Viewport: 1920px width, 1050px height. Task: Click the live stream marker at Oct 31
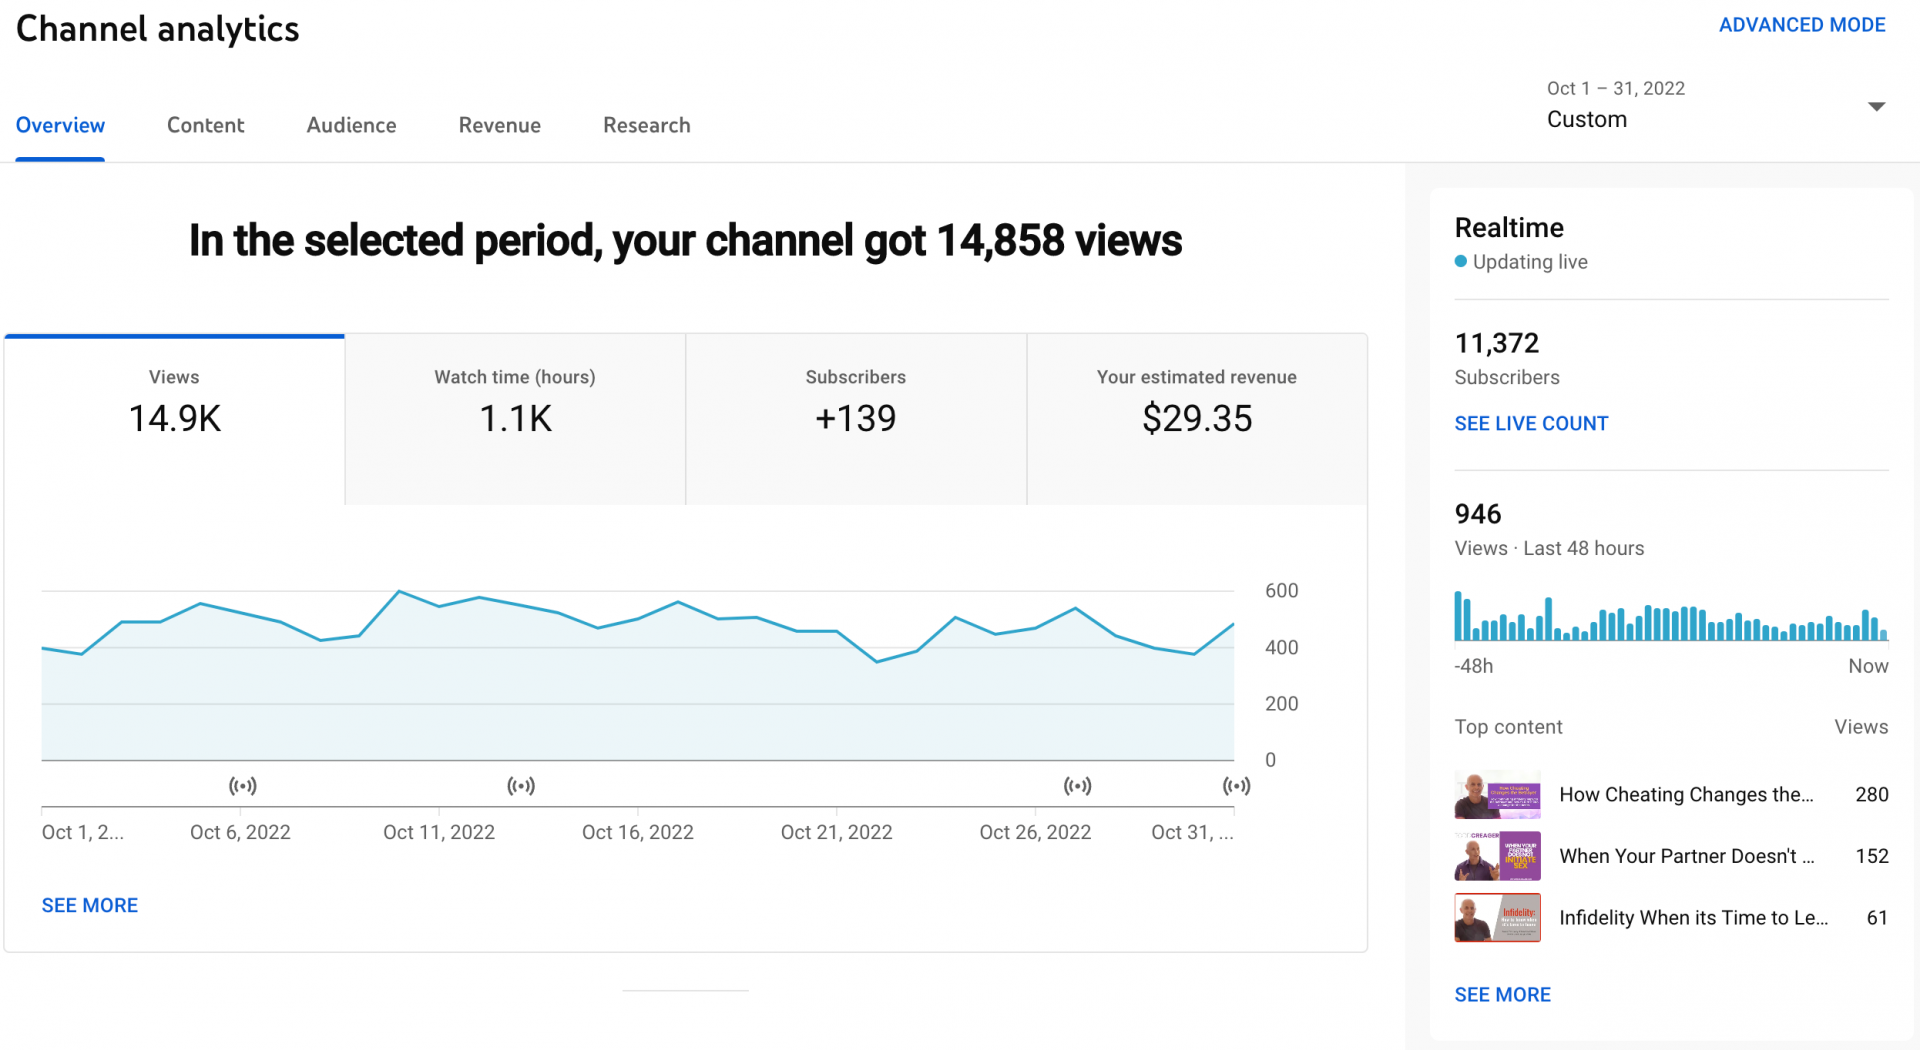[x=1236, y=786]
